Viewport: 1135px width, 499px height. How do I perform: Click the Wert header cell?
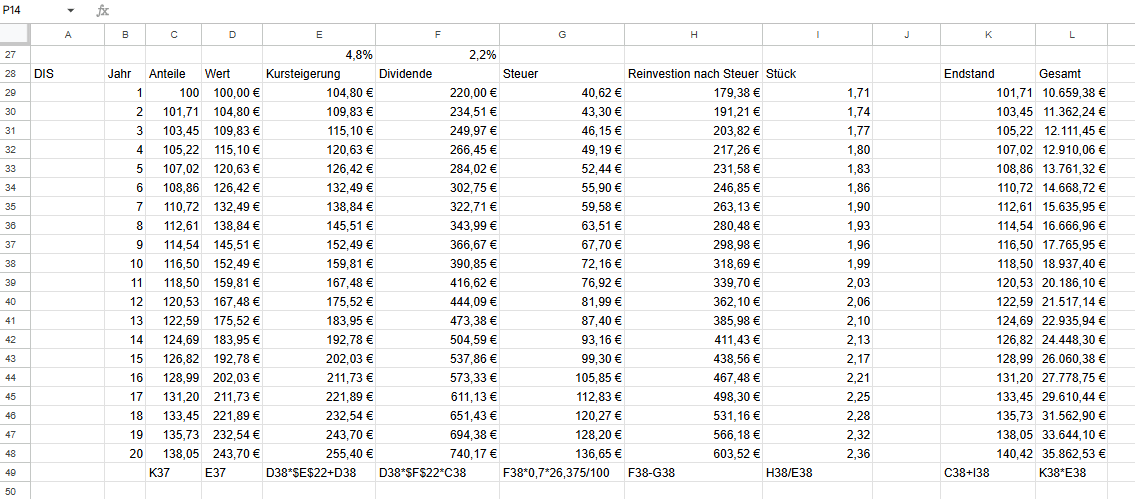pos(232,74)
